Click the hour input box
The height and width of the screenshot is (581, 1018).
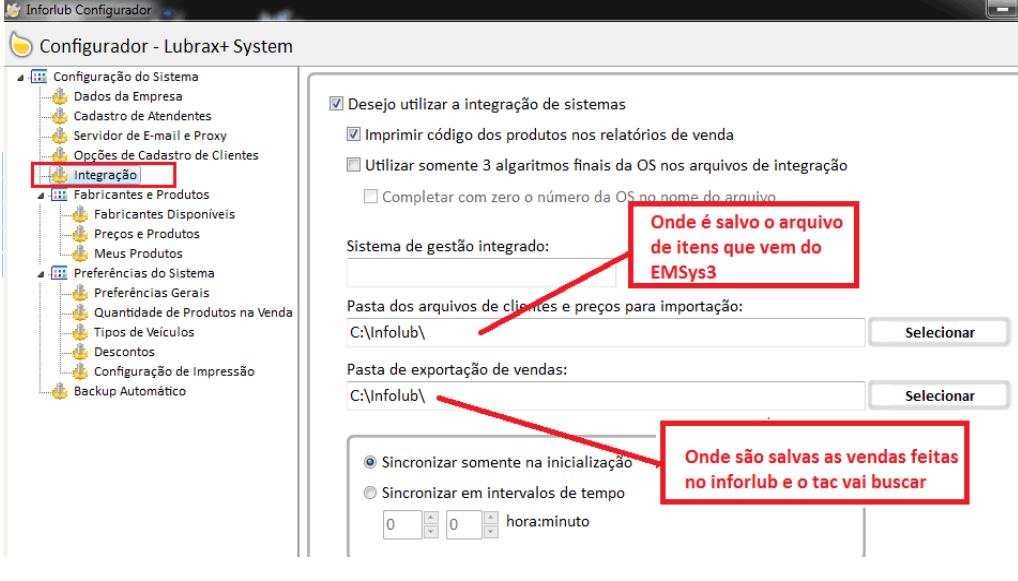pos(403,525)
